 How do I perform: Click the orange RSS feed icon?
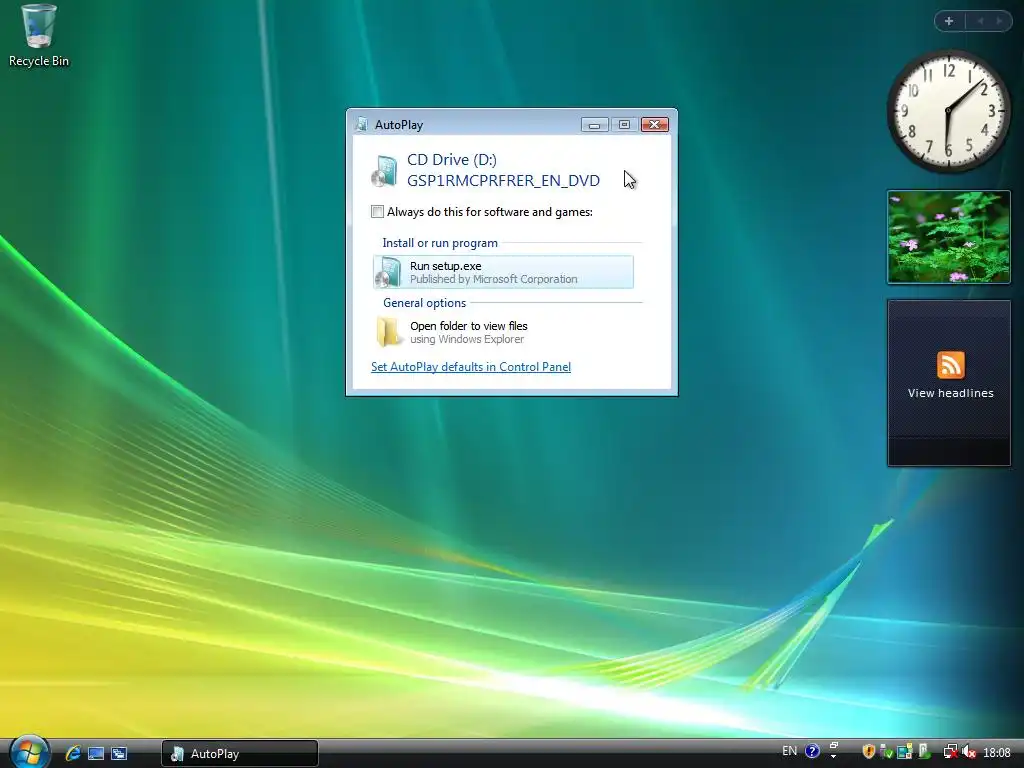coord(950,364)
